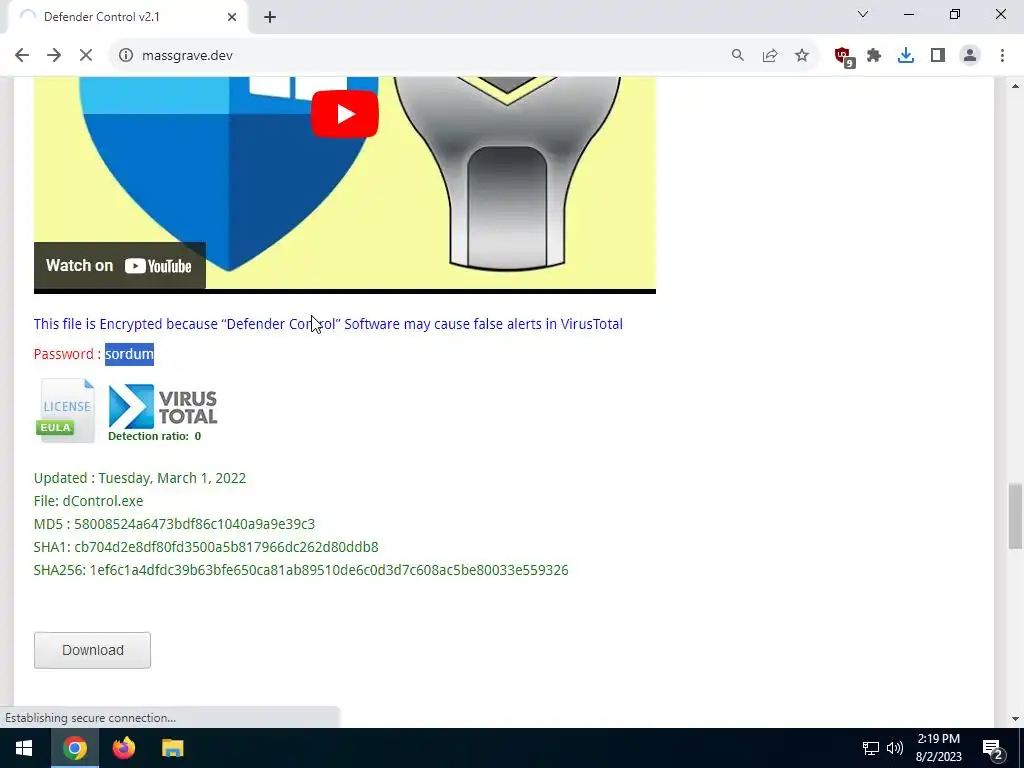
Task: Show Chrome downloads
Action: coord(906,56)
